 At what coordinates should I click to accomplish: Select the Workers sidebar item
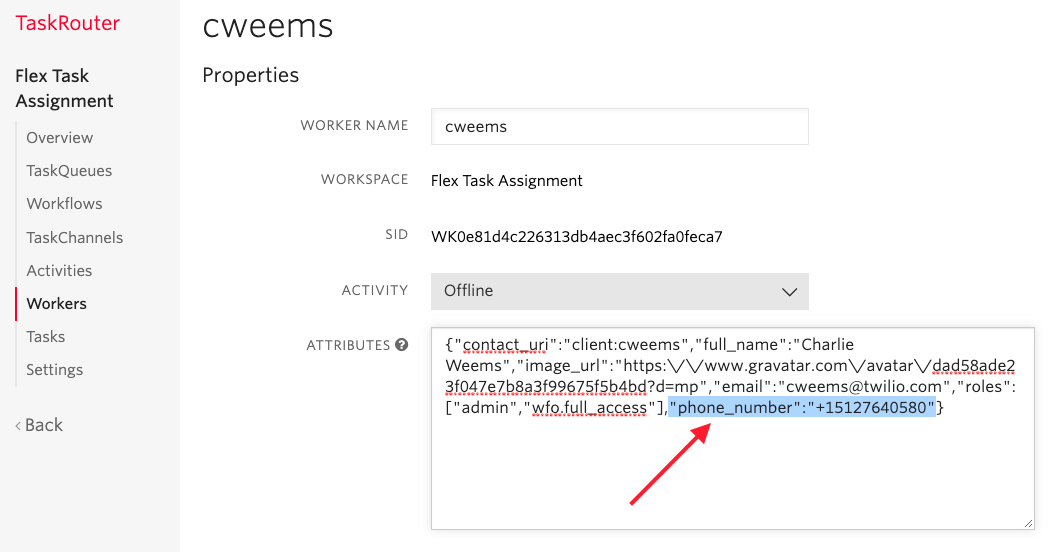[56, 304]
